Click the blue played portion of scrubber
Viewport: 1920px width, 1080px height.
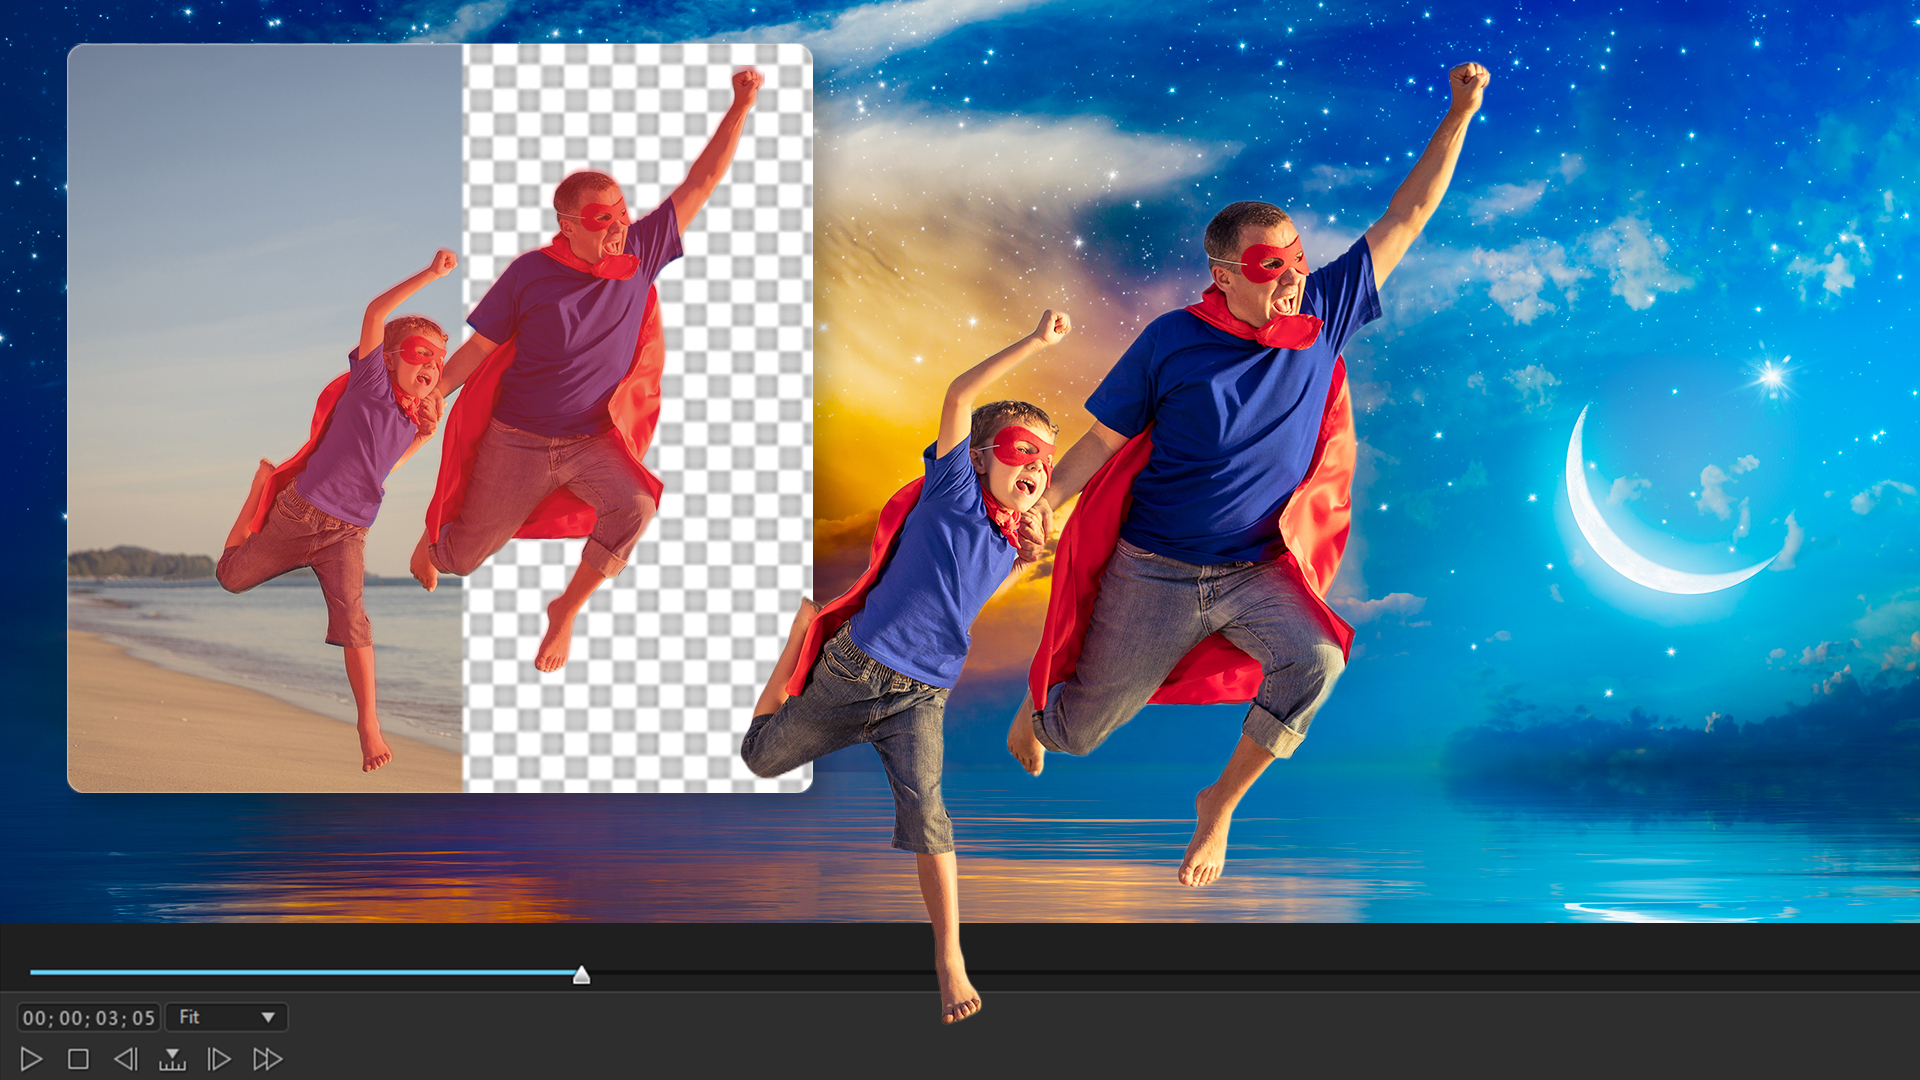coord(300,972)
